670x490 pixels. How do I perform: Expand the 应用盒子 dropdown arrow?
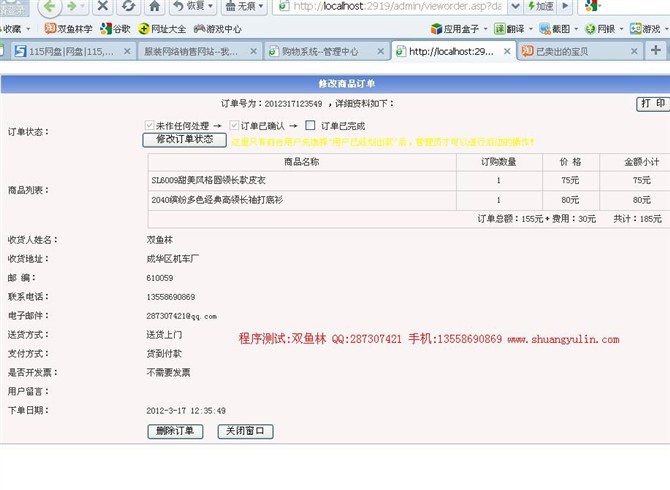click(x=485, y=29)
